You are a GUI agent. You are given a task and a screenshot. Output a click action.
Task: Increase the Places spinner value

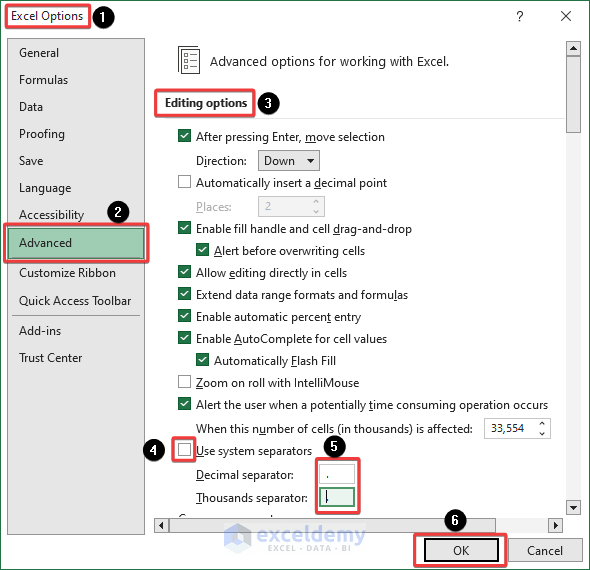pos(316,202)
